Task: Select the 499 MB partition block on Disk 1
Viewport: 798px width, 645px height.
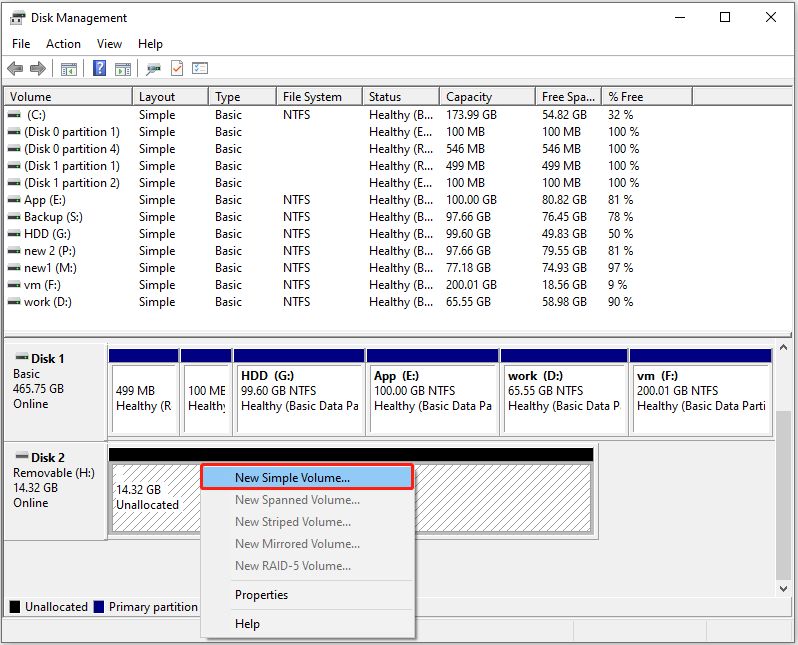Action: click(144, 392)
